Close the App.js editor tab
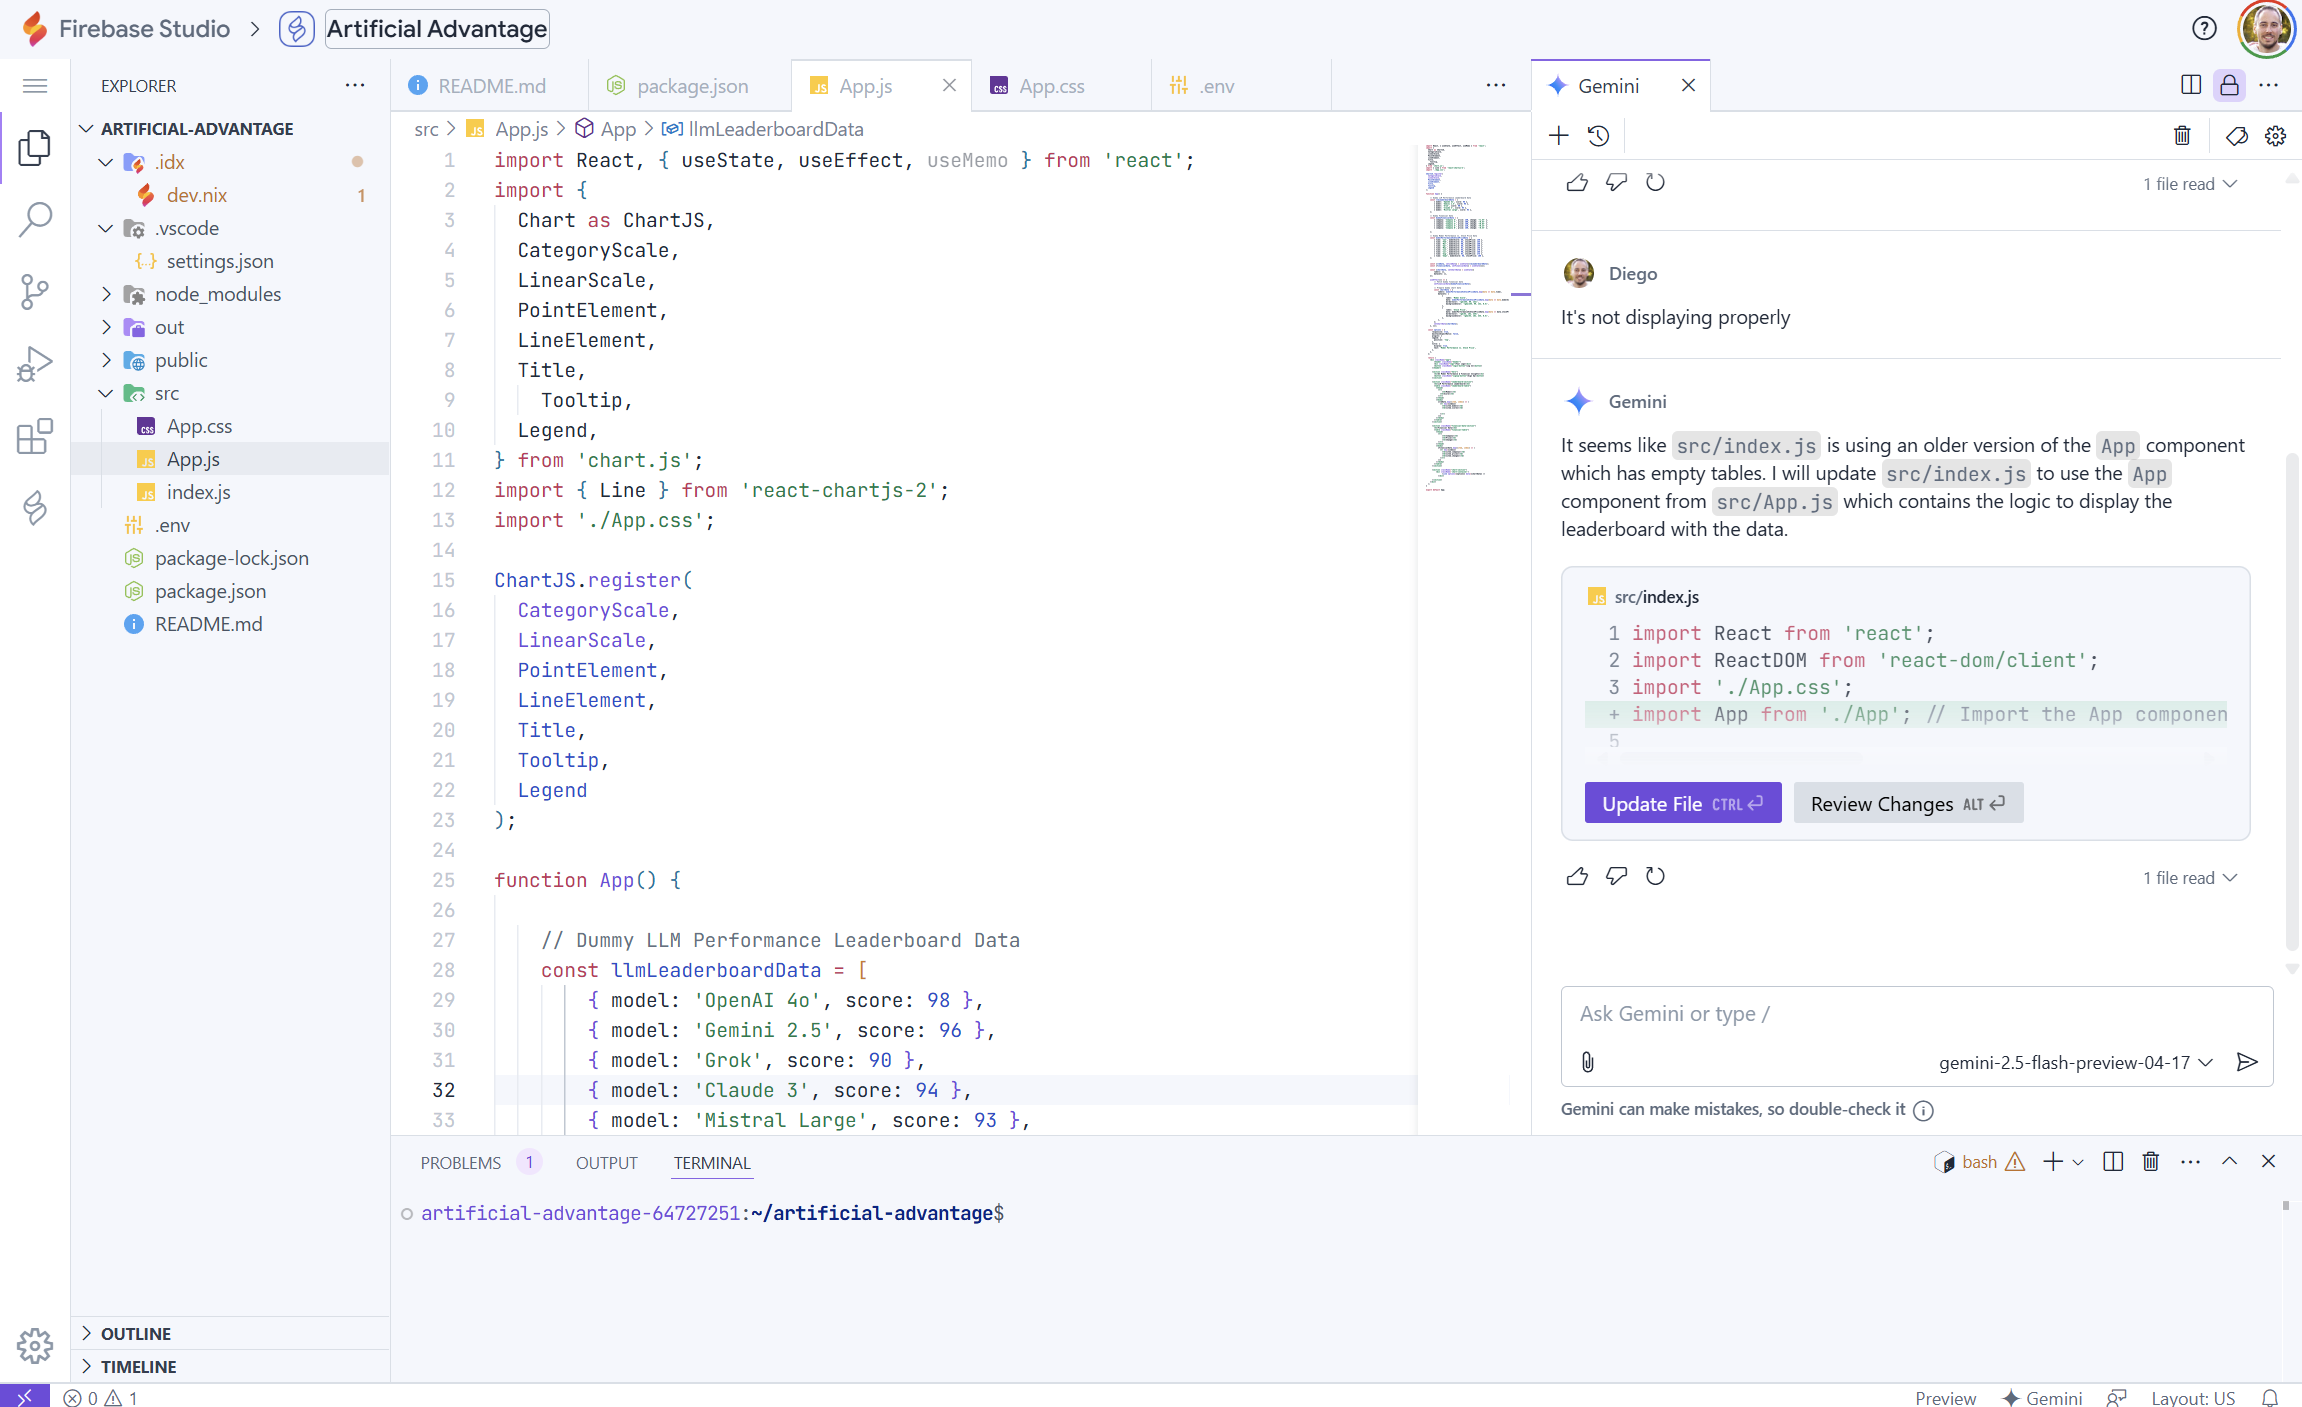The height and width of the screenshot is (1407, 2302). [x=949, y=86]
